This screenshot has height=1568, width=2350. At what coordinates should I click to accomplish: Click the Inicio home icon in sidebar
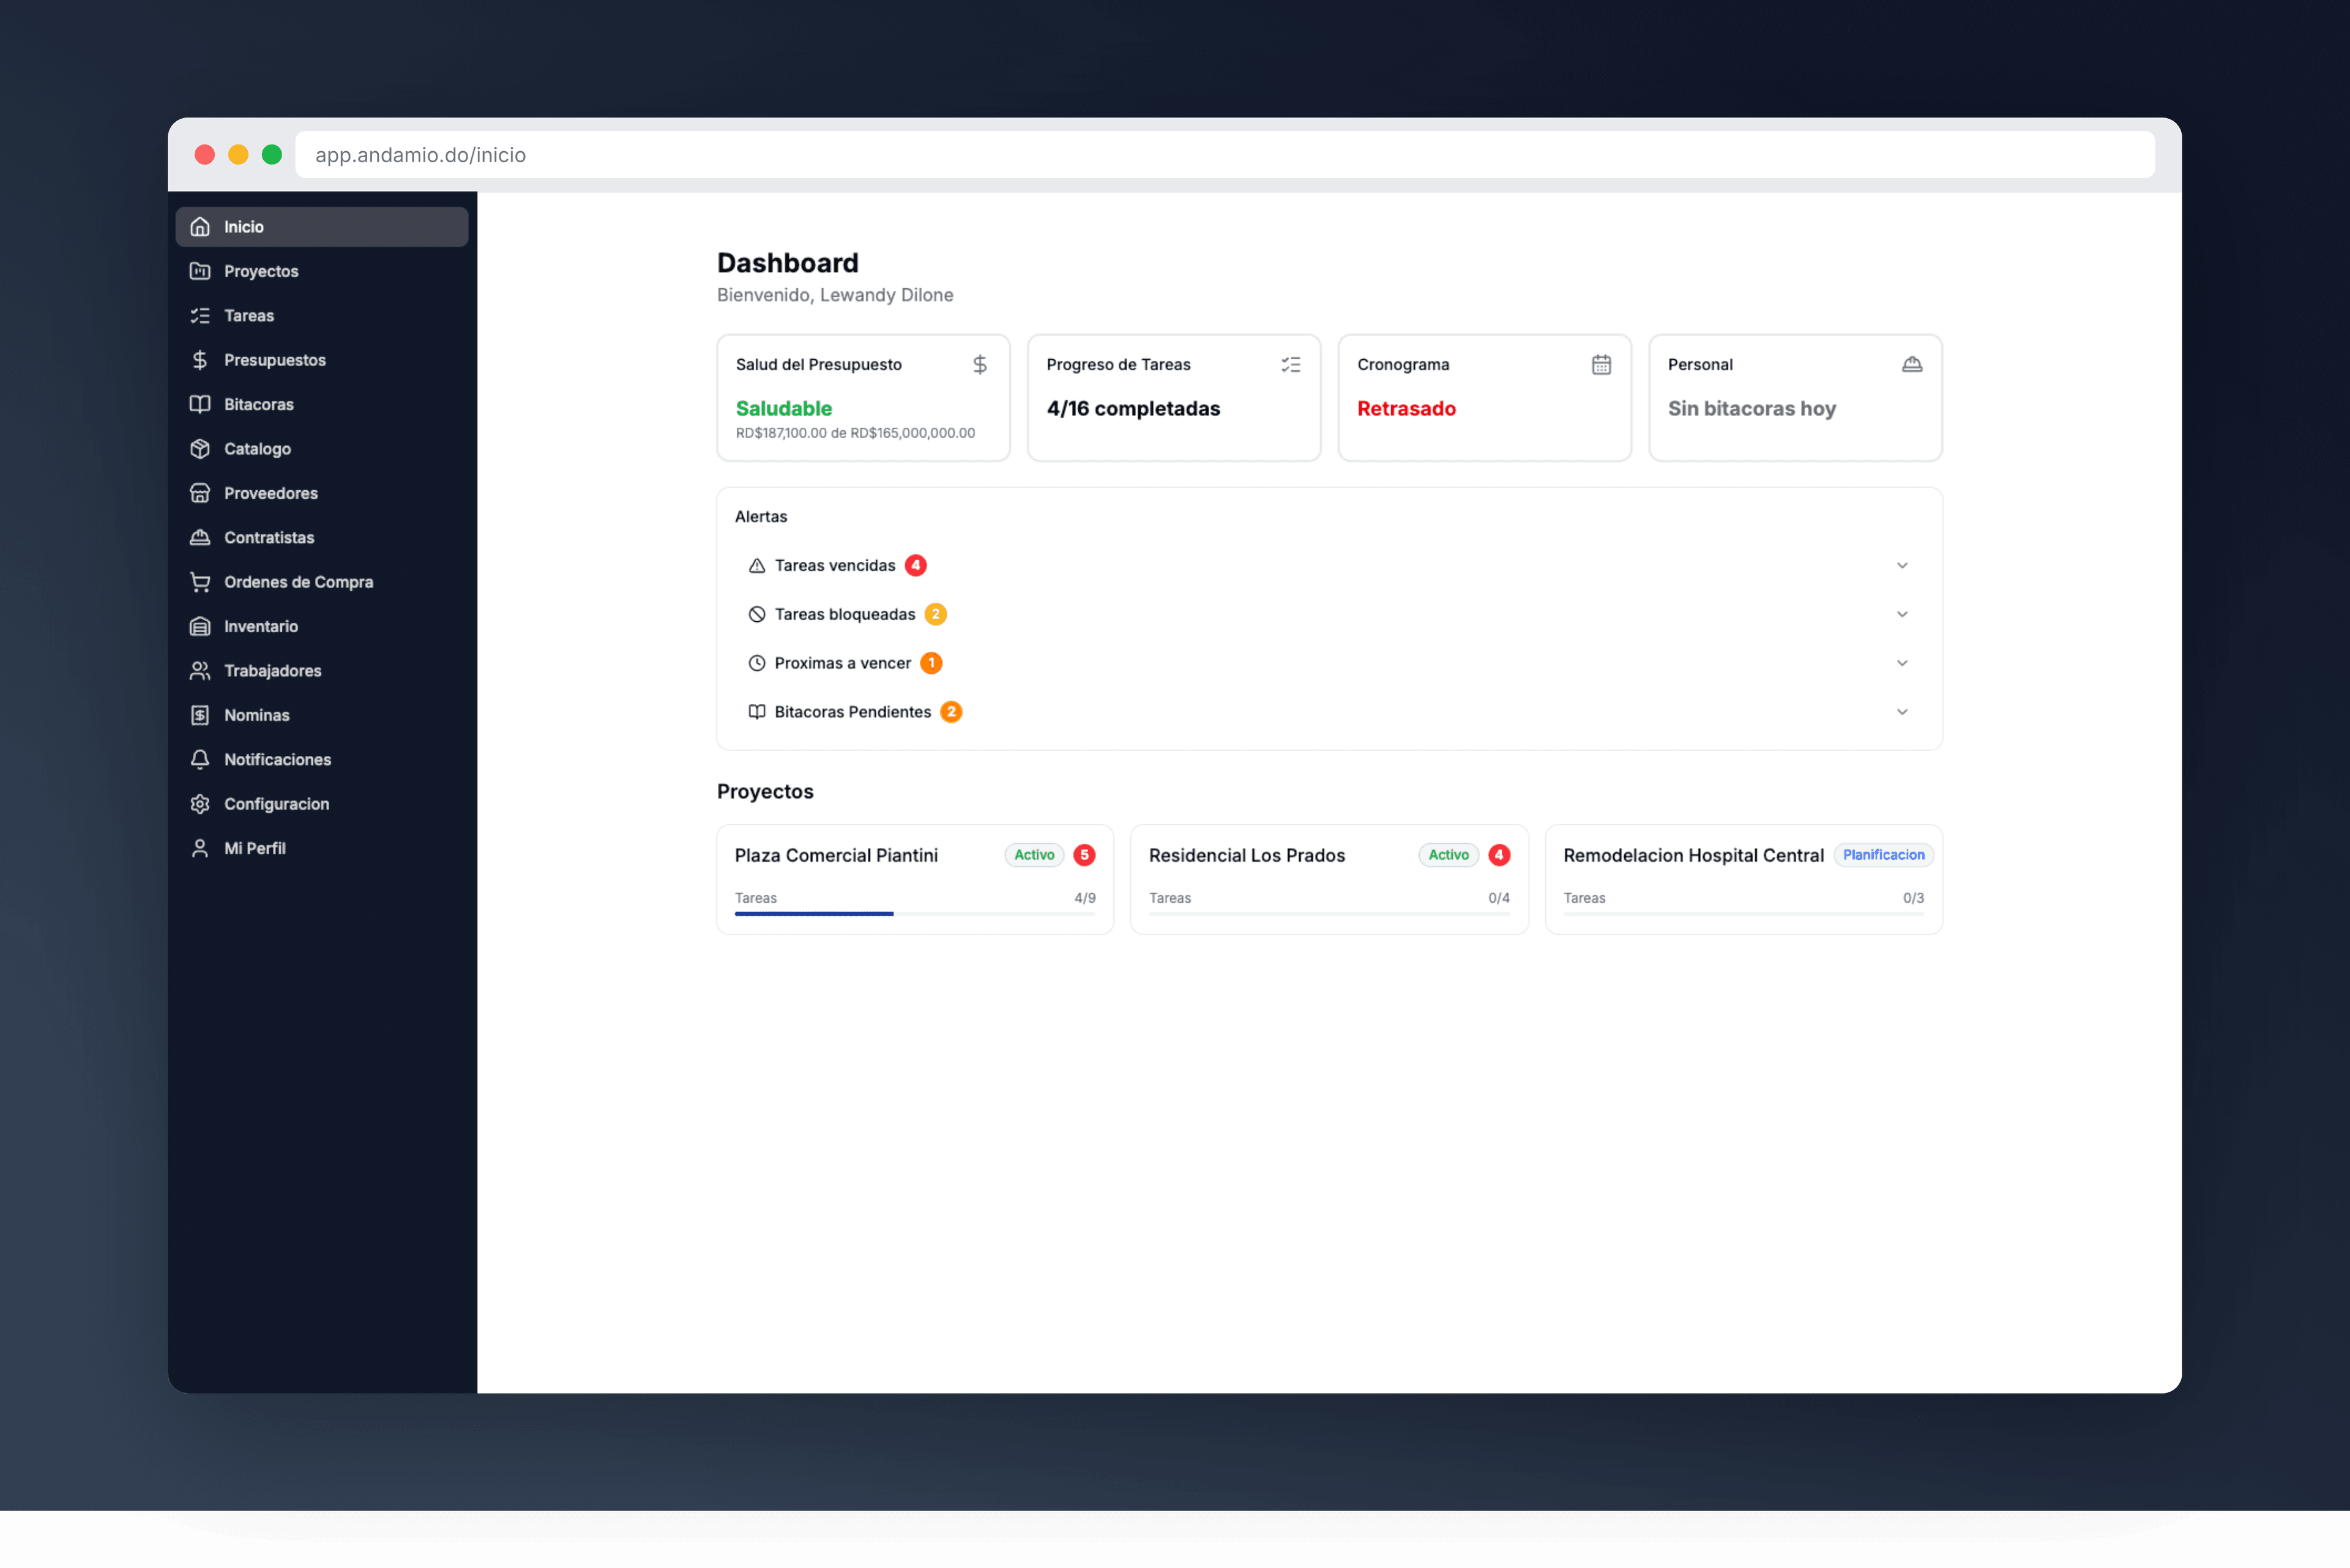(x=200, y=227)
